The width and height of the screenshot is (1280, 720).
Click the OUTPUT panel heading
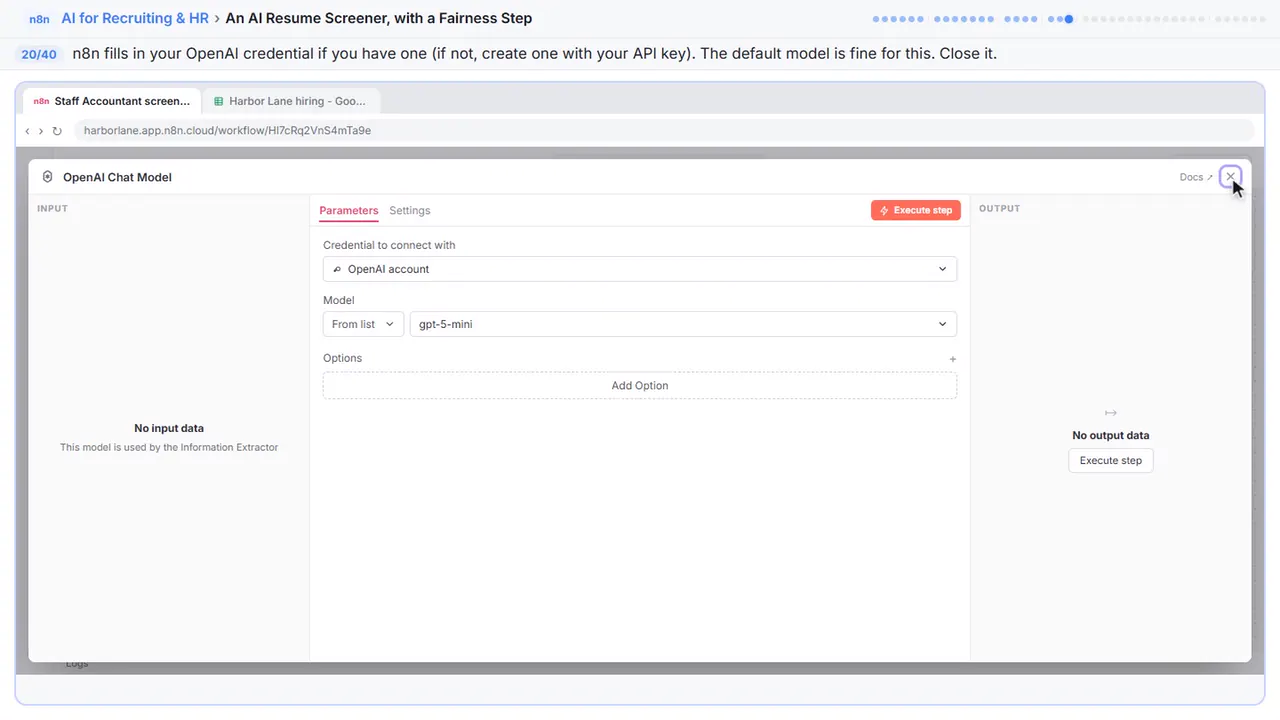pyautogui.click(x=1000, y=209)
